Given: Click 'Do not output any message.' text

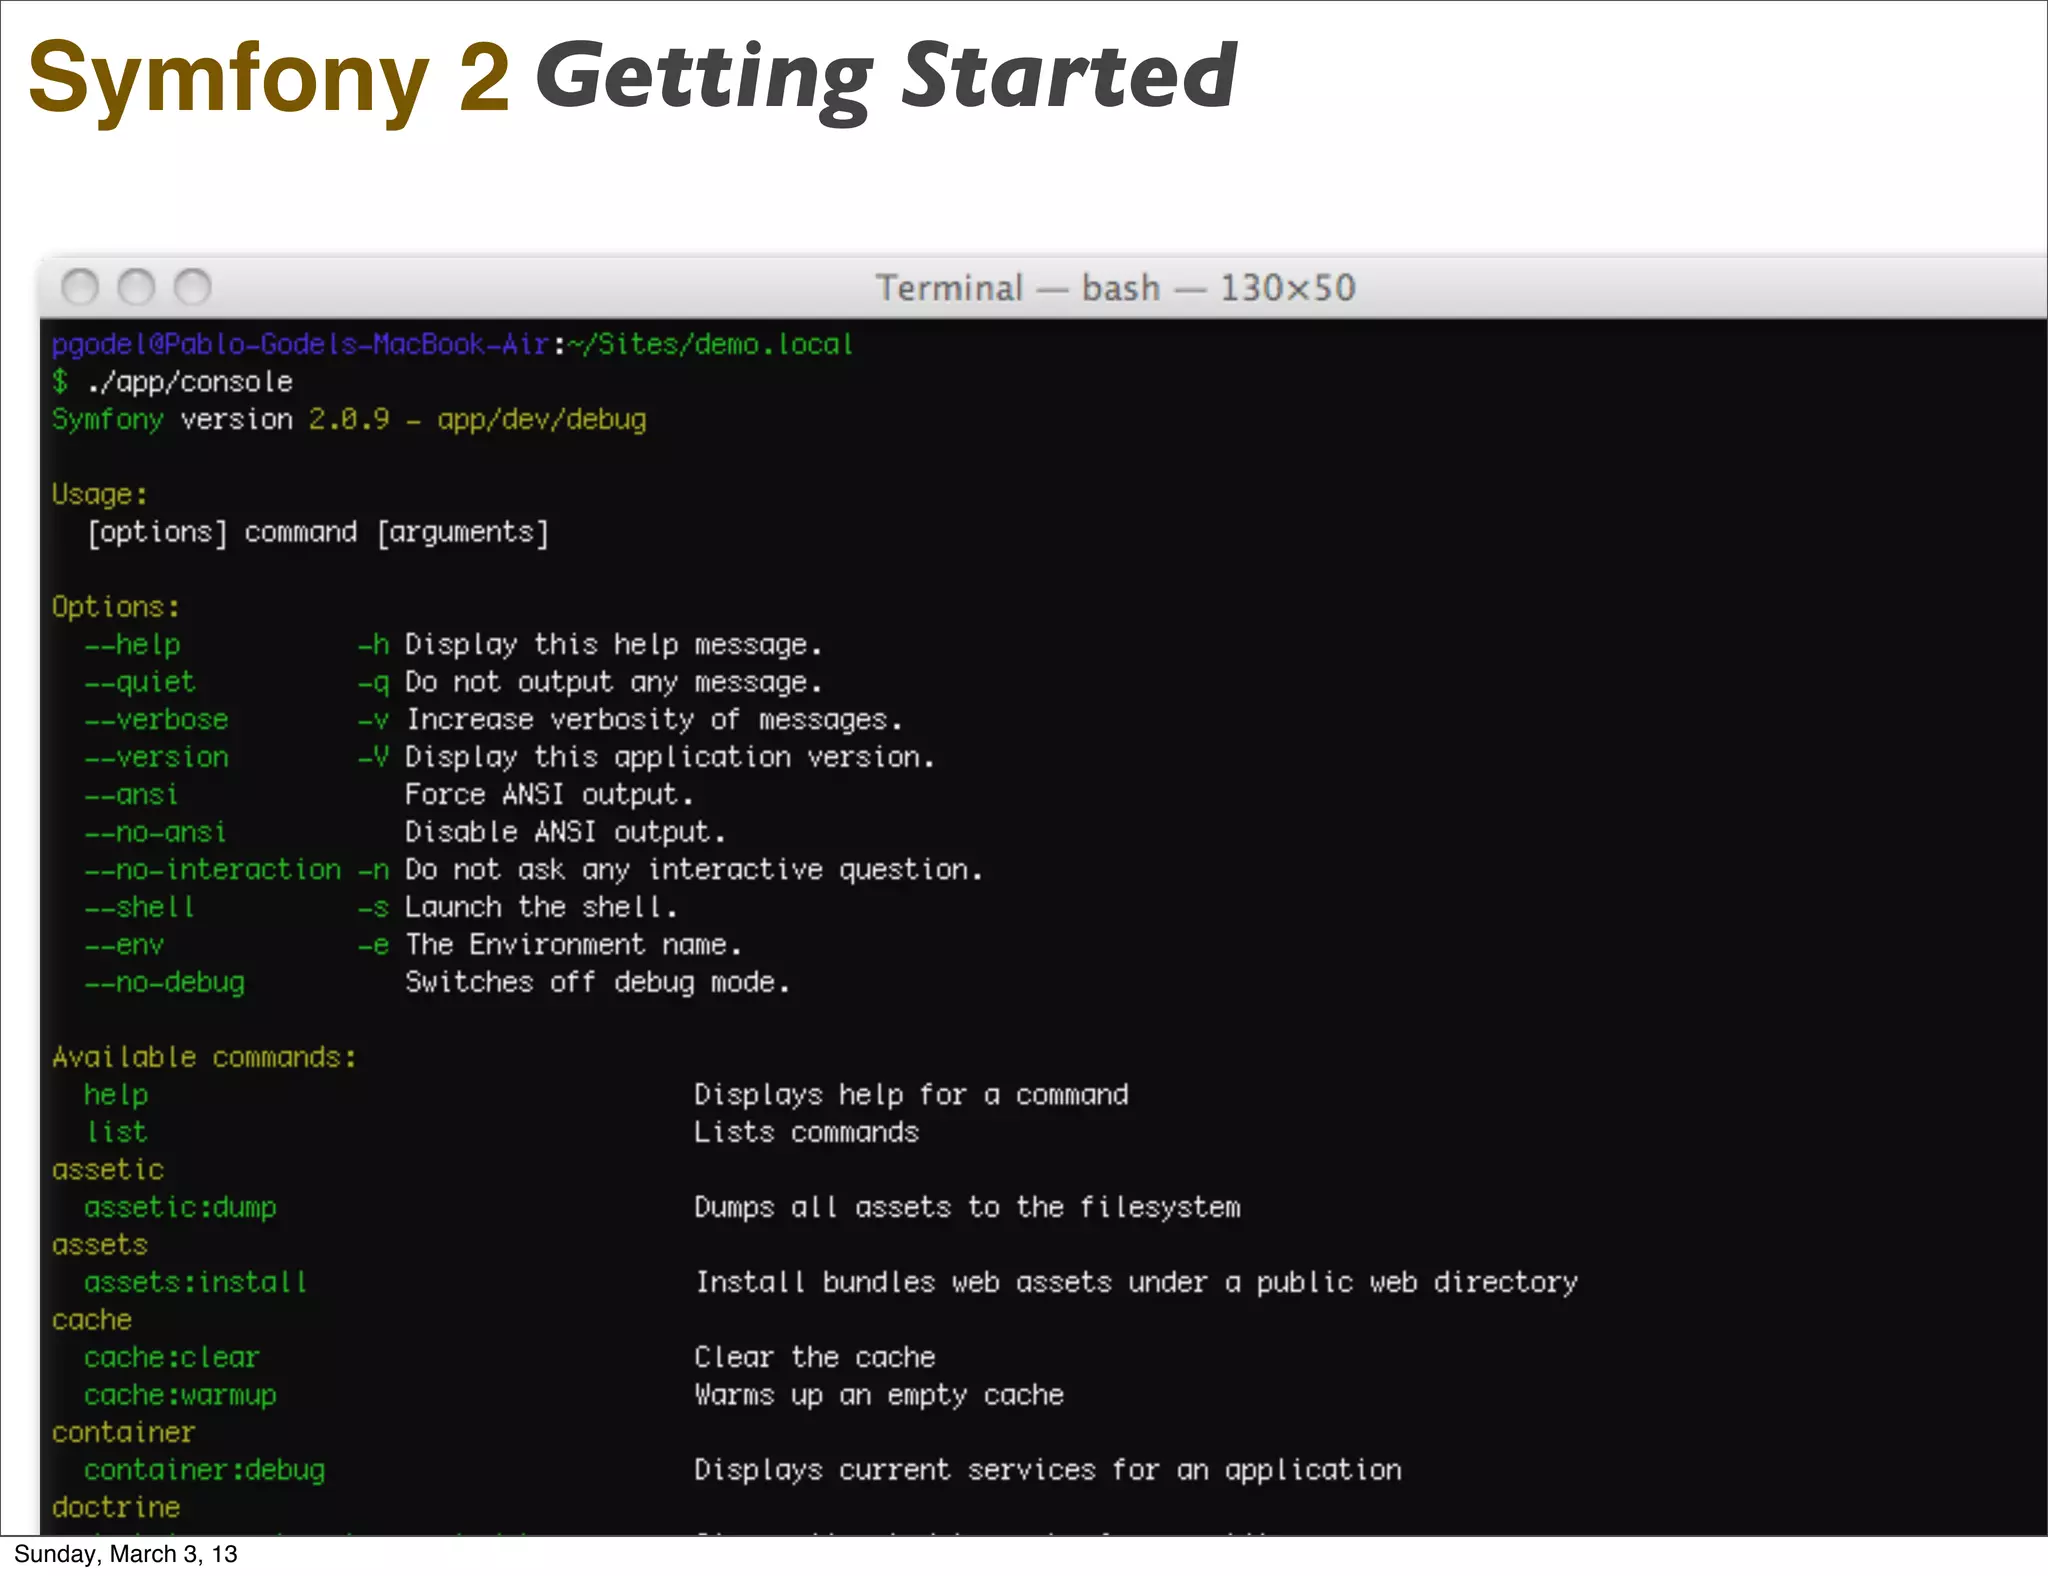Looking at the screenshot, I should point(613,682).
